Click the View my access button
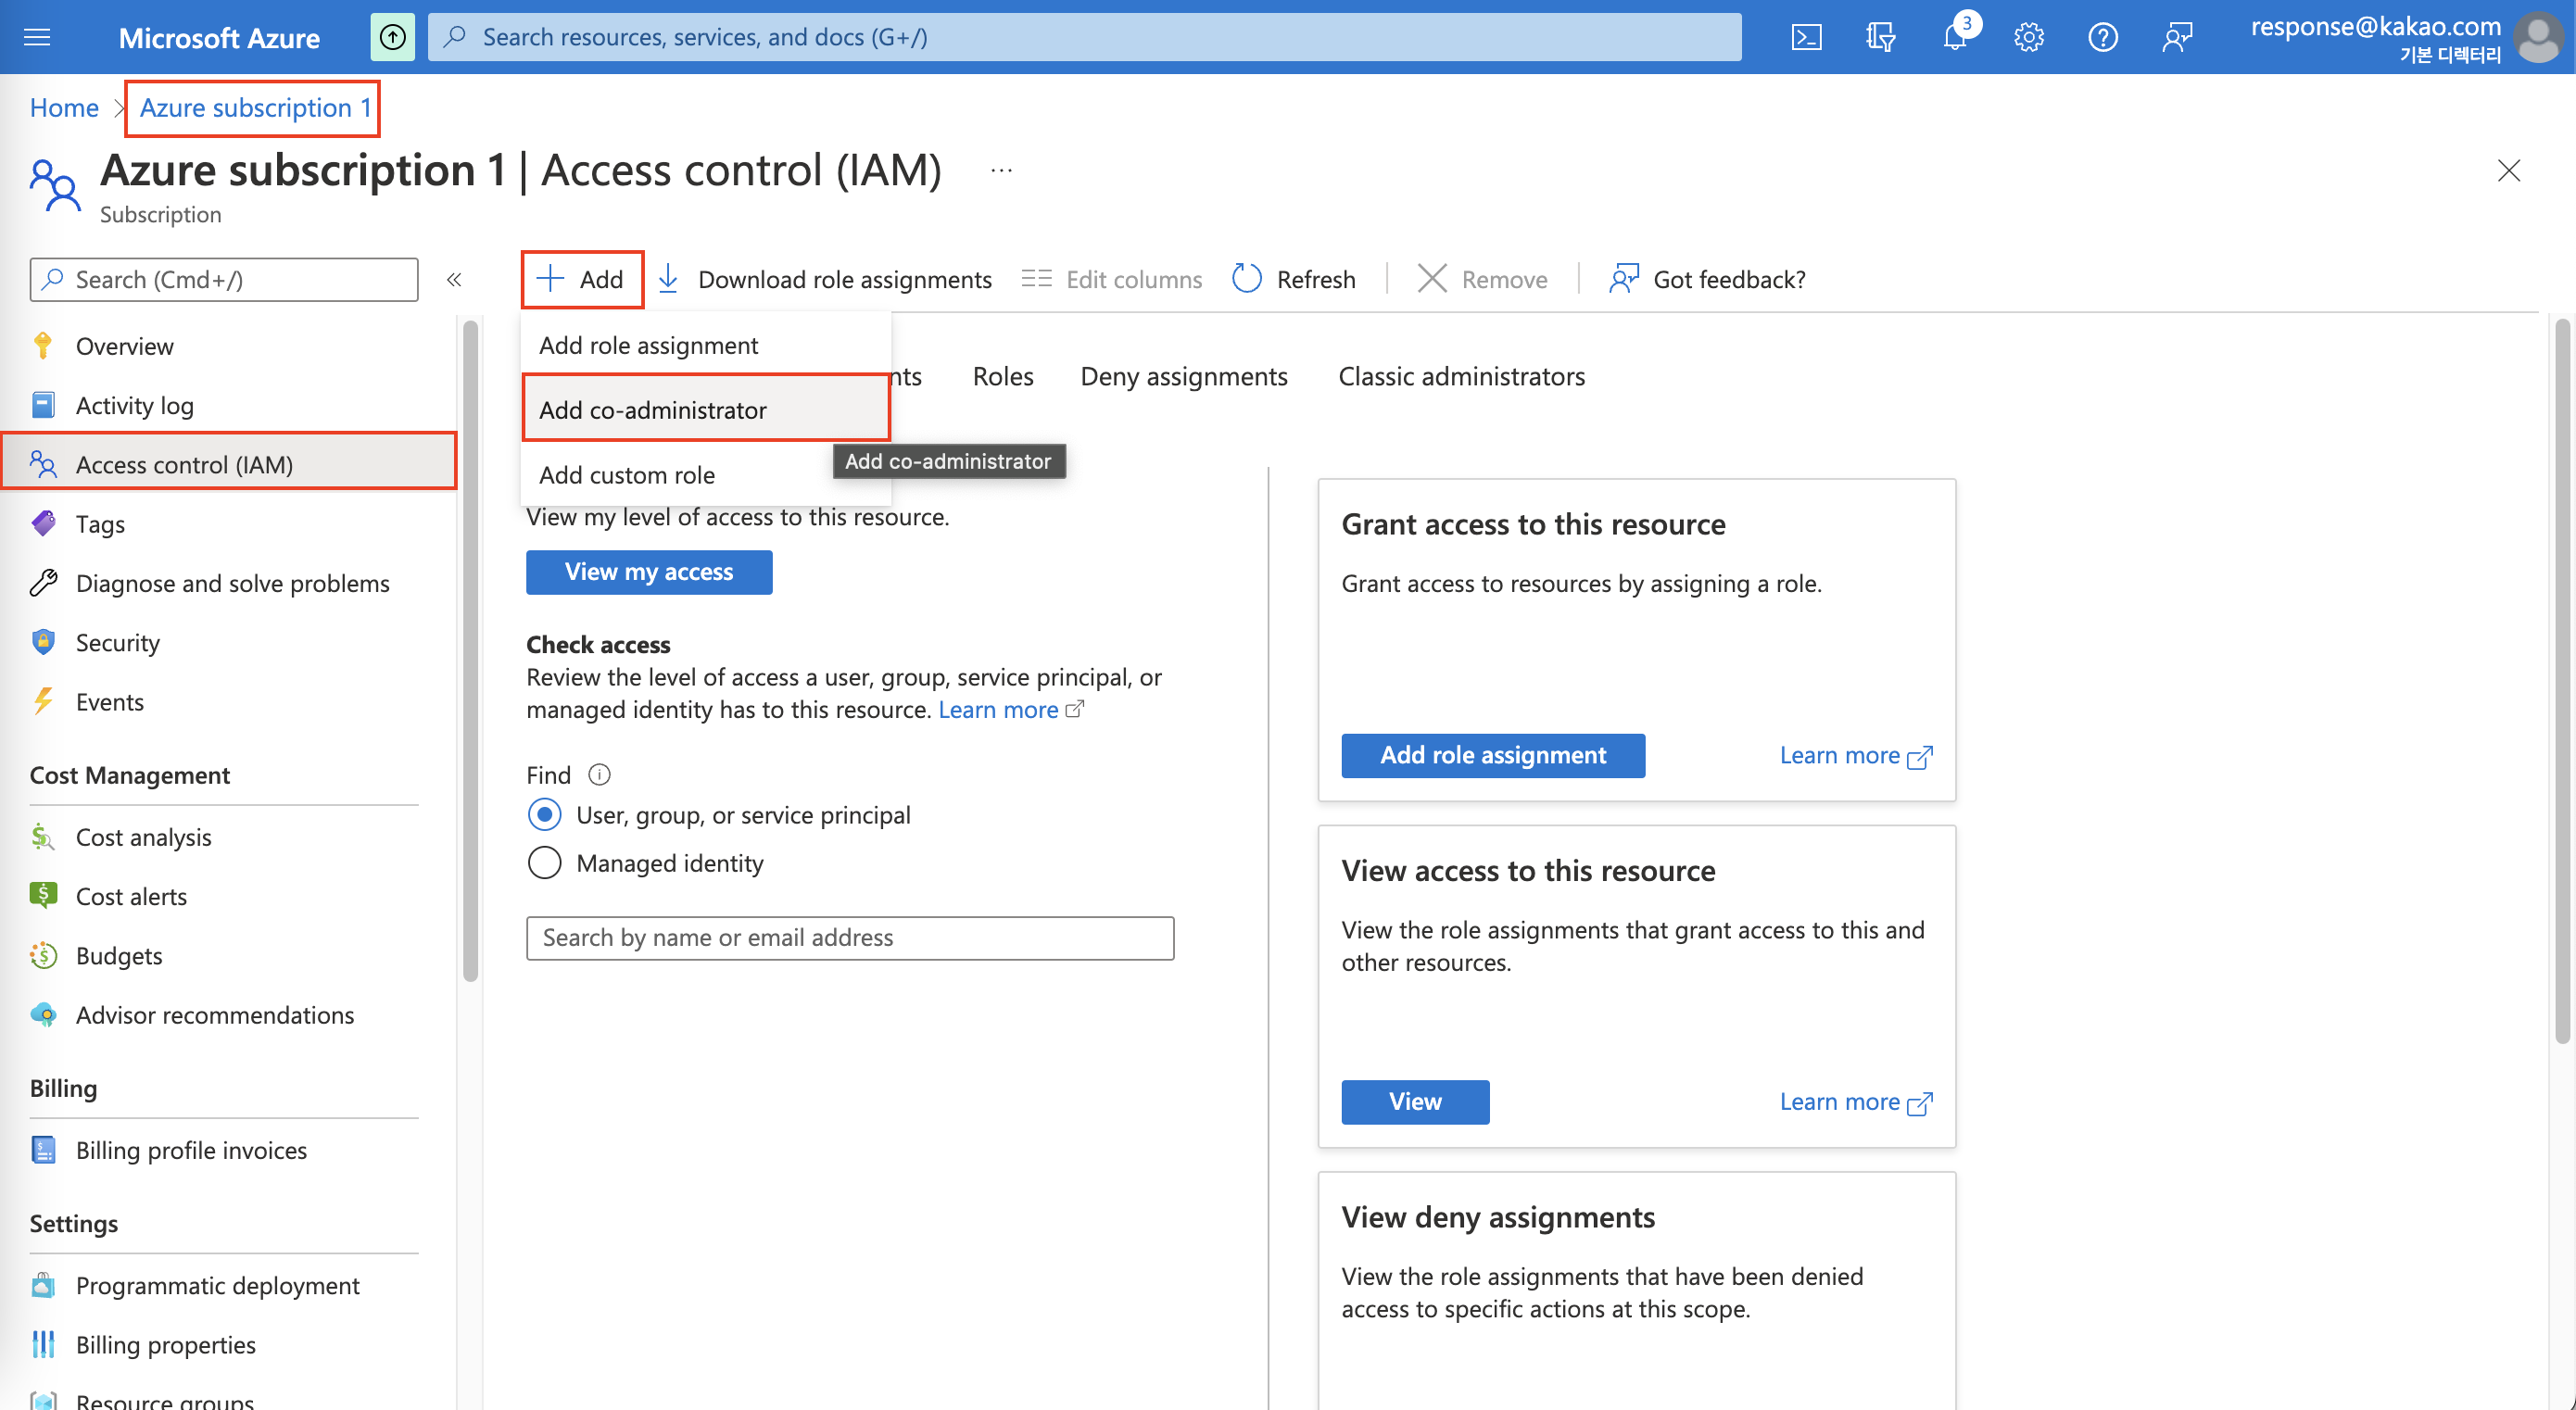Image resolution: width=2576 pixels, height=1410 pixels. point(649,571)
